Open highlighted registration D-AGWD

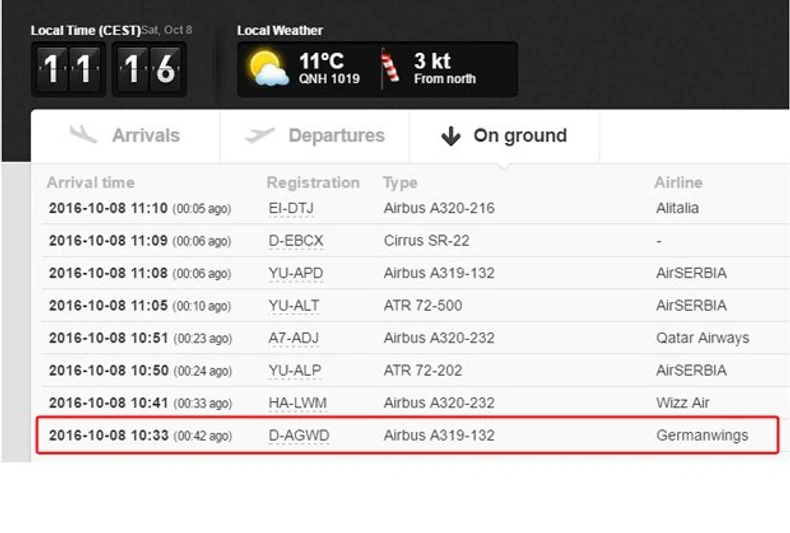[299, 436]
